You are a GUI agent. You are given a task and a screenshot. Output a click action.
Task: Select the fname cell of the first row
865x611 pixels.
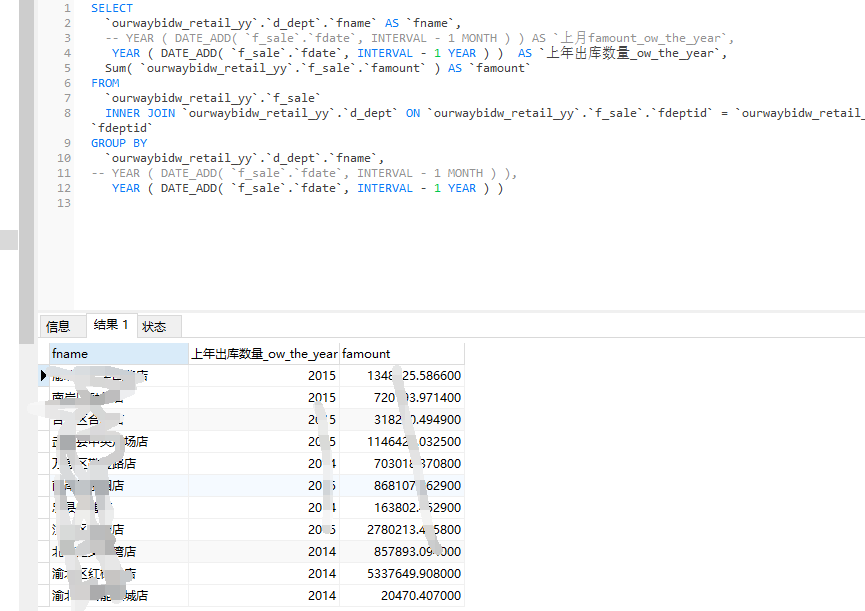pyautogui.click(x=117, y=375)
